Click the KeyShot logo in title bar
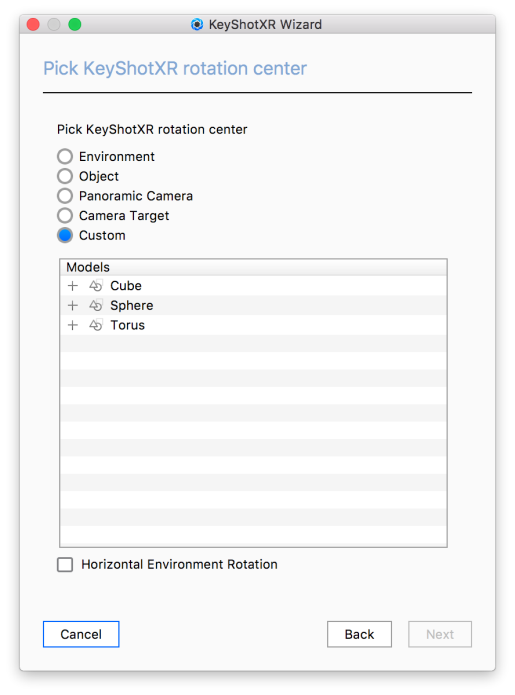Image resolution: width=515 pixels, height=695 pixels. (x=197, y=24)
